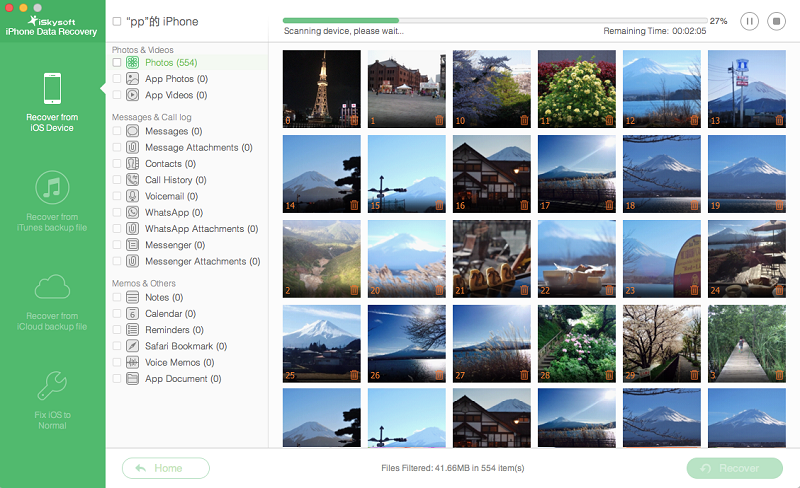Select Voicemail (0) label
This screenshot has width=800, height=488.
(171, 196)
